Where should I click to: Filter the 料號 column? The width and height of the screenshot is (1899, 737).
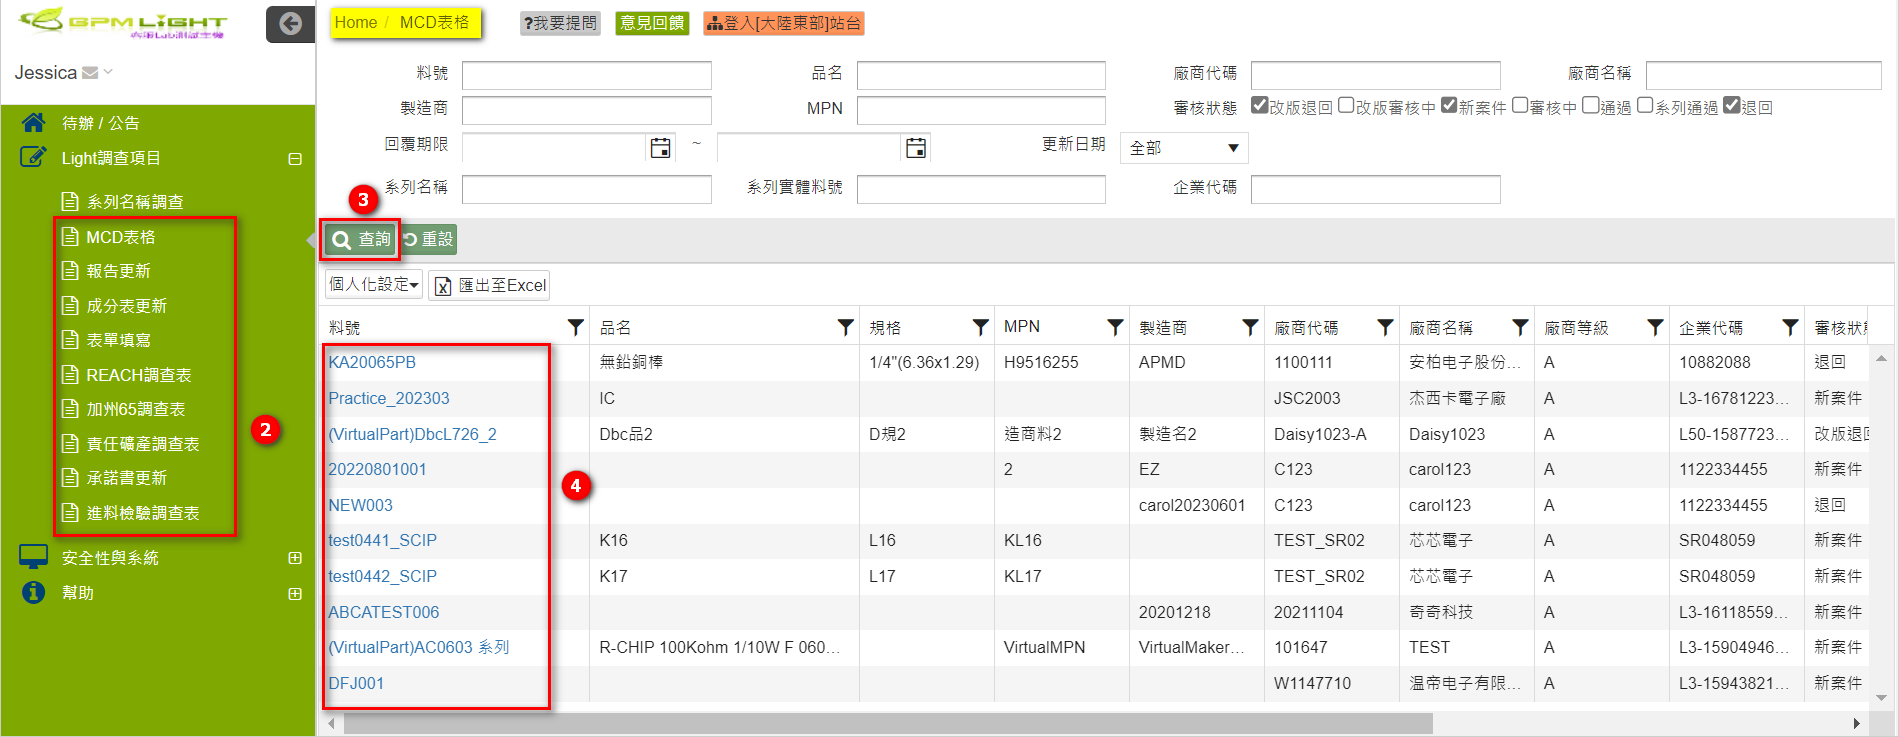576,327
